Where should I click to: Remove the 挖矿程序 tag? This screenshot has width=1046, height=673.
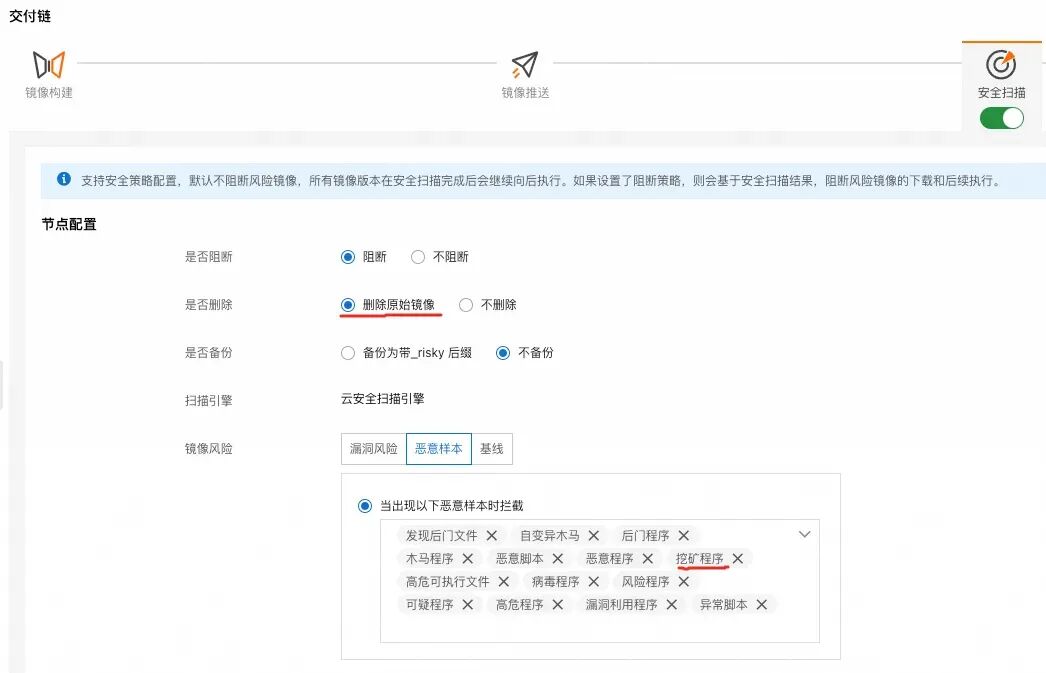(x=737, y=559)
